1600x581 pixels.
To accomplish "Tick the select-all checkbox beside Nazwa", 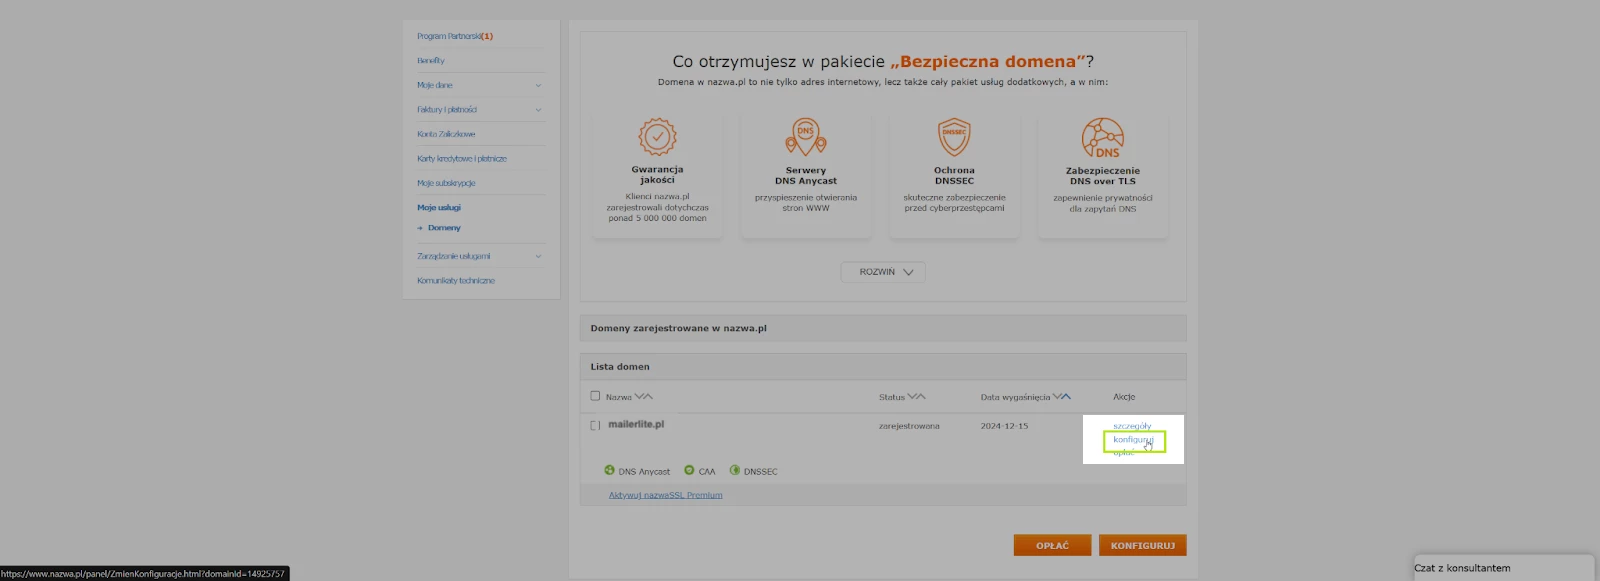I will point(595,396).
